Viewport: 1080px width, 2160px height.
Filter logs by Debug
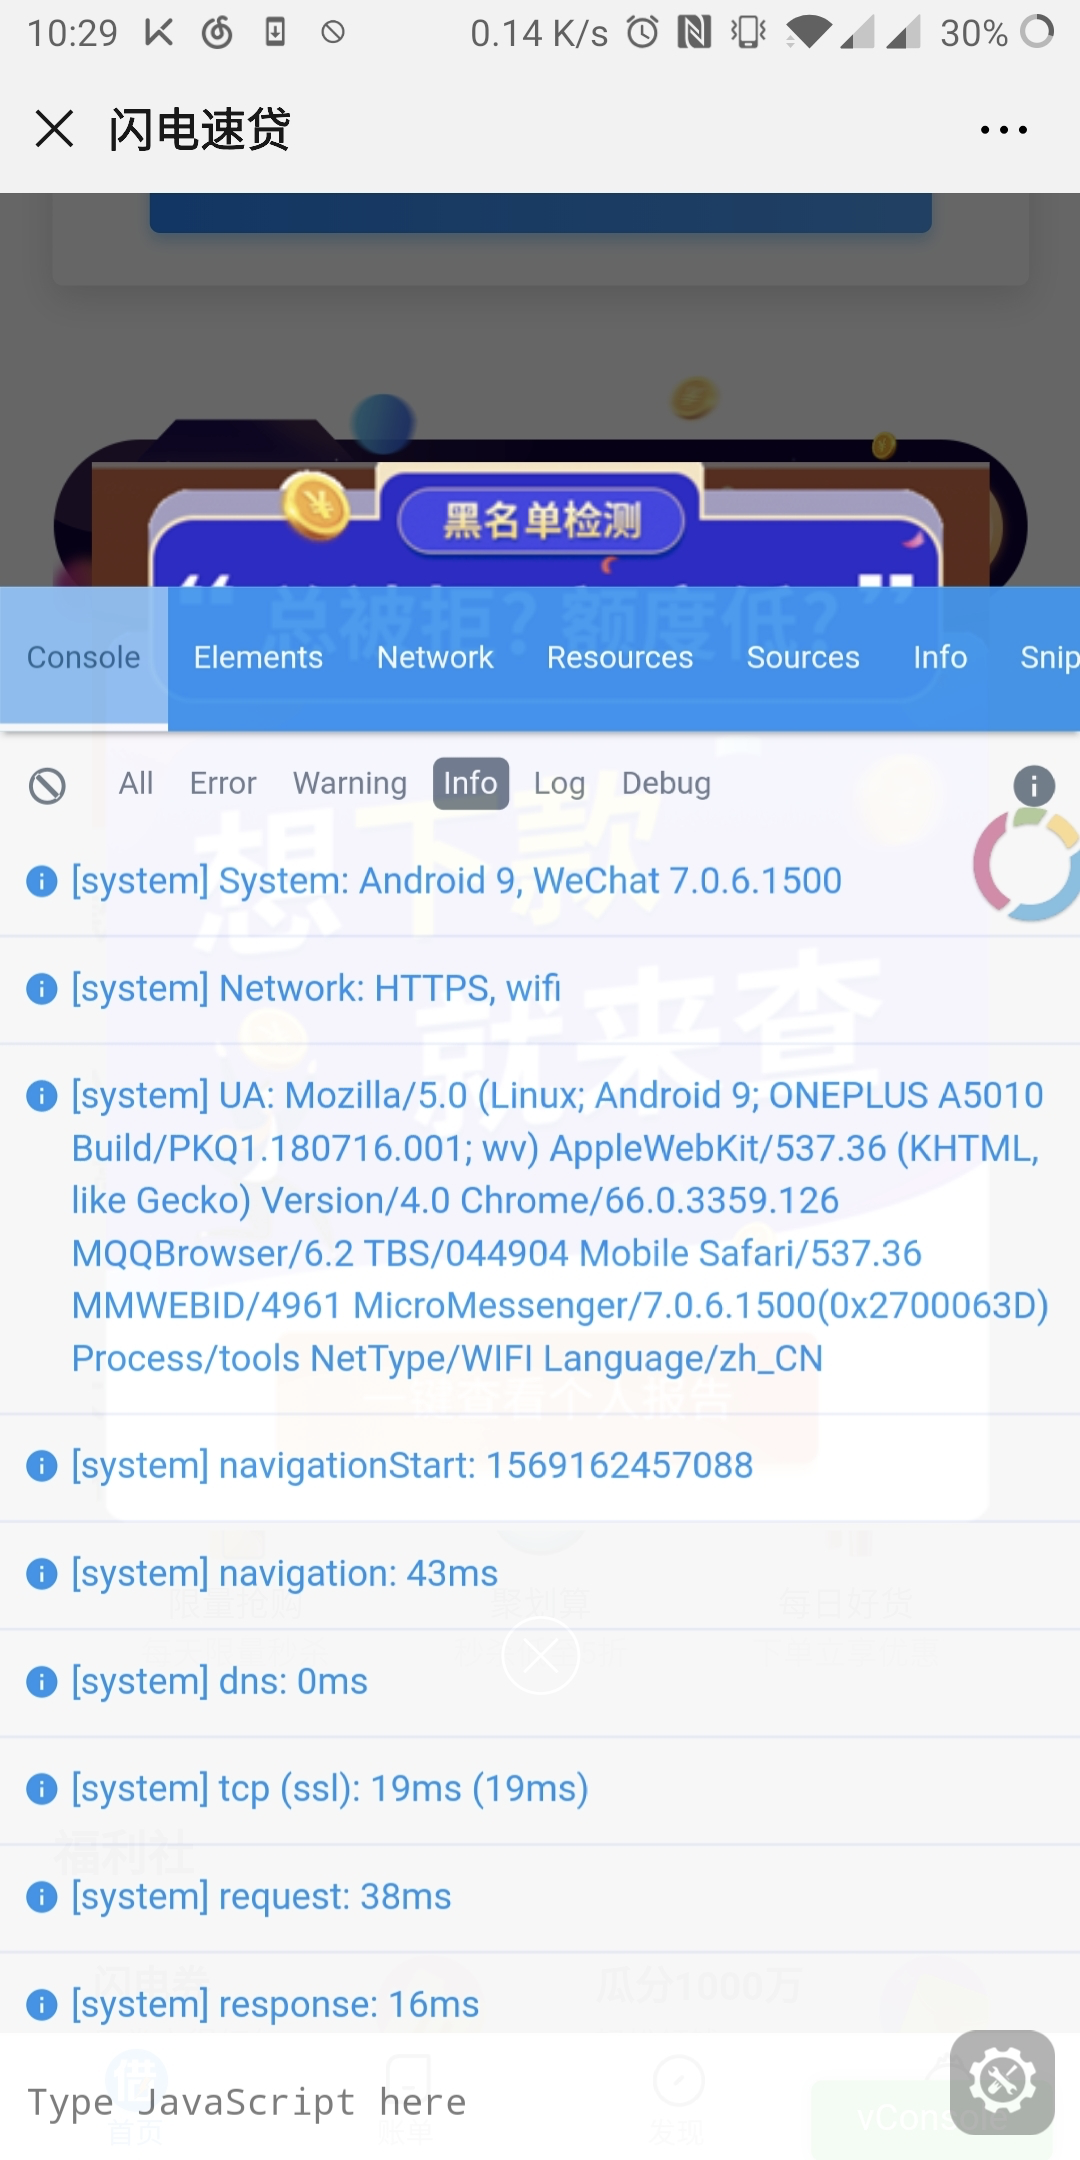coord(666,783)
